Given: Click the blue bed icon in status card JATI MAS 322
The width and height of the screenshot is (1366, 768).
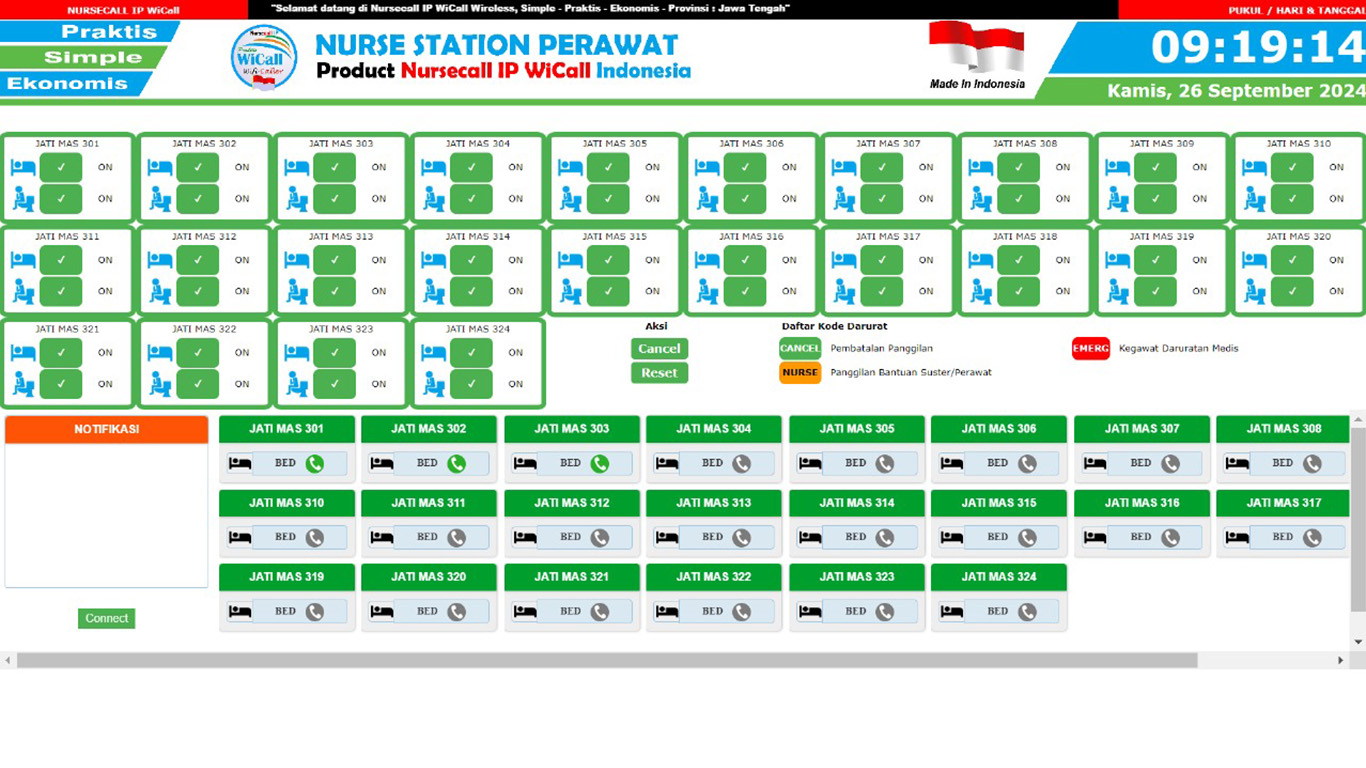Looking at the screenshot, I should (x=160, y=353).
